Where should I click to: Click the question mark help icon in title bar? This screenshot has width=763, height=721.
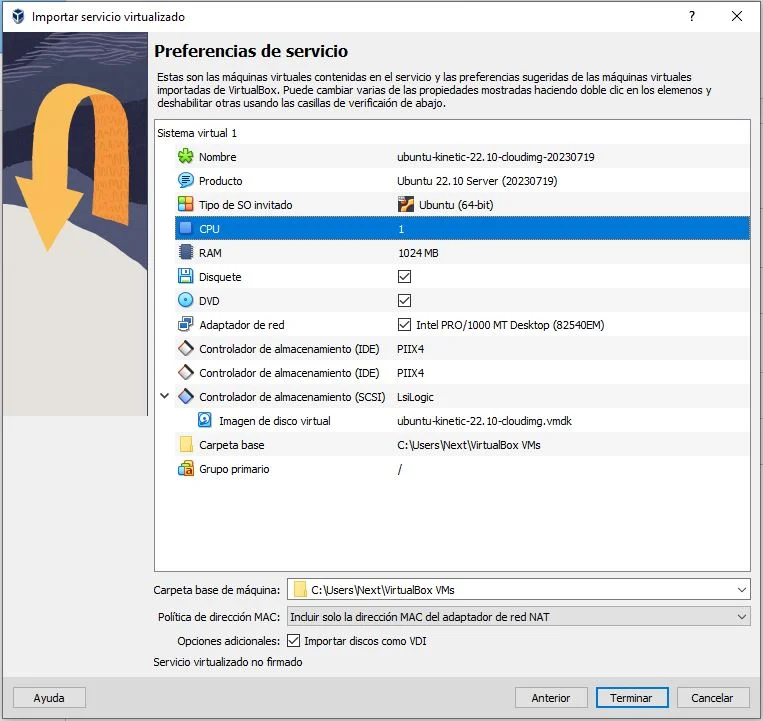[x=691, y=16]
